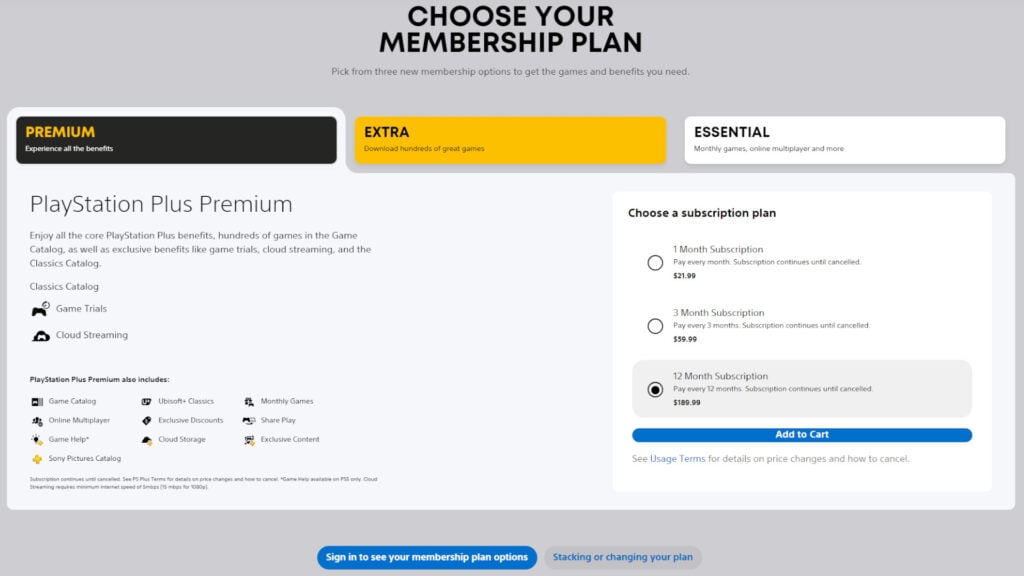This screenshot has width=1024, height=576.
Task: Click the Share Play icon
Action: (249, 420)
